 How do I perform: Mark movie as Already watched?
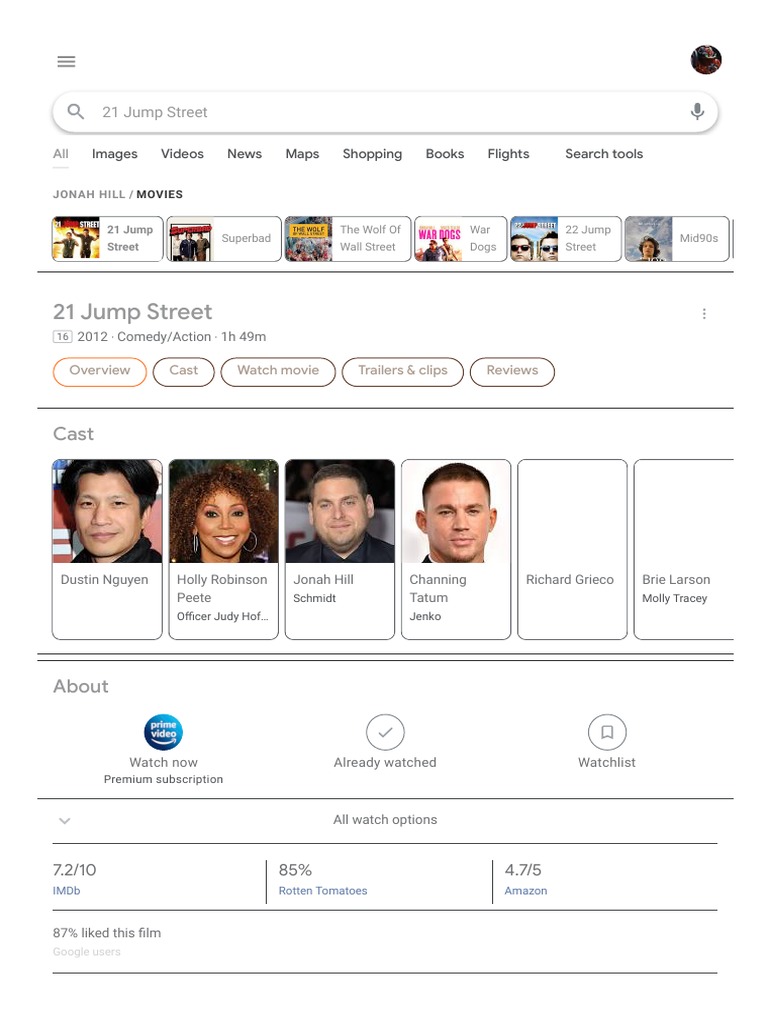[x=385, y=733]
